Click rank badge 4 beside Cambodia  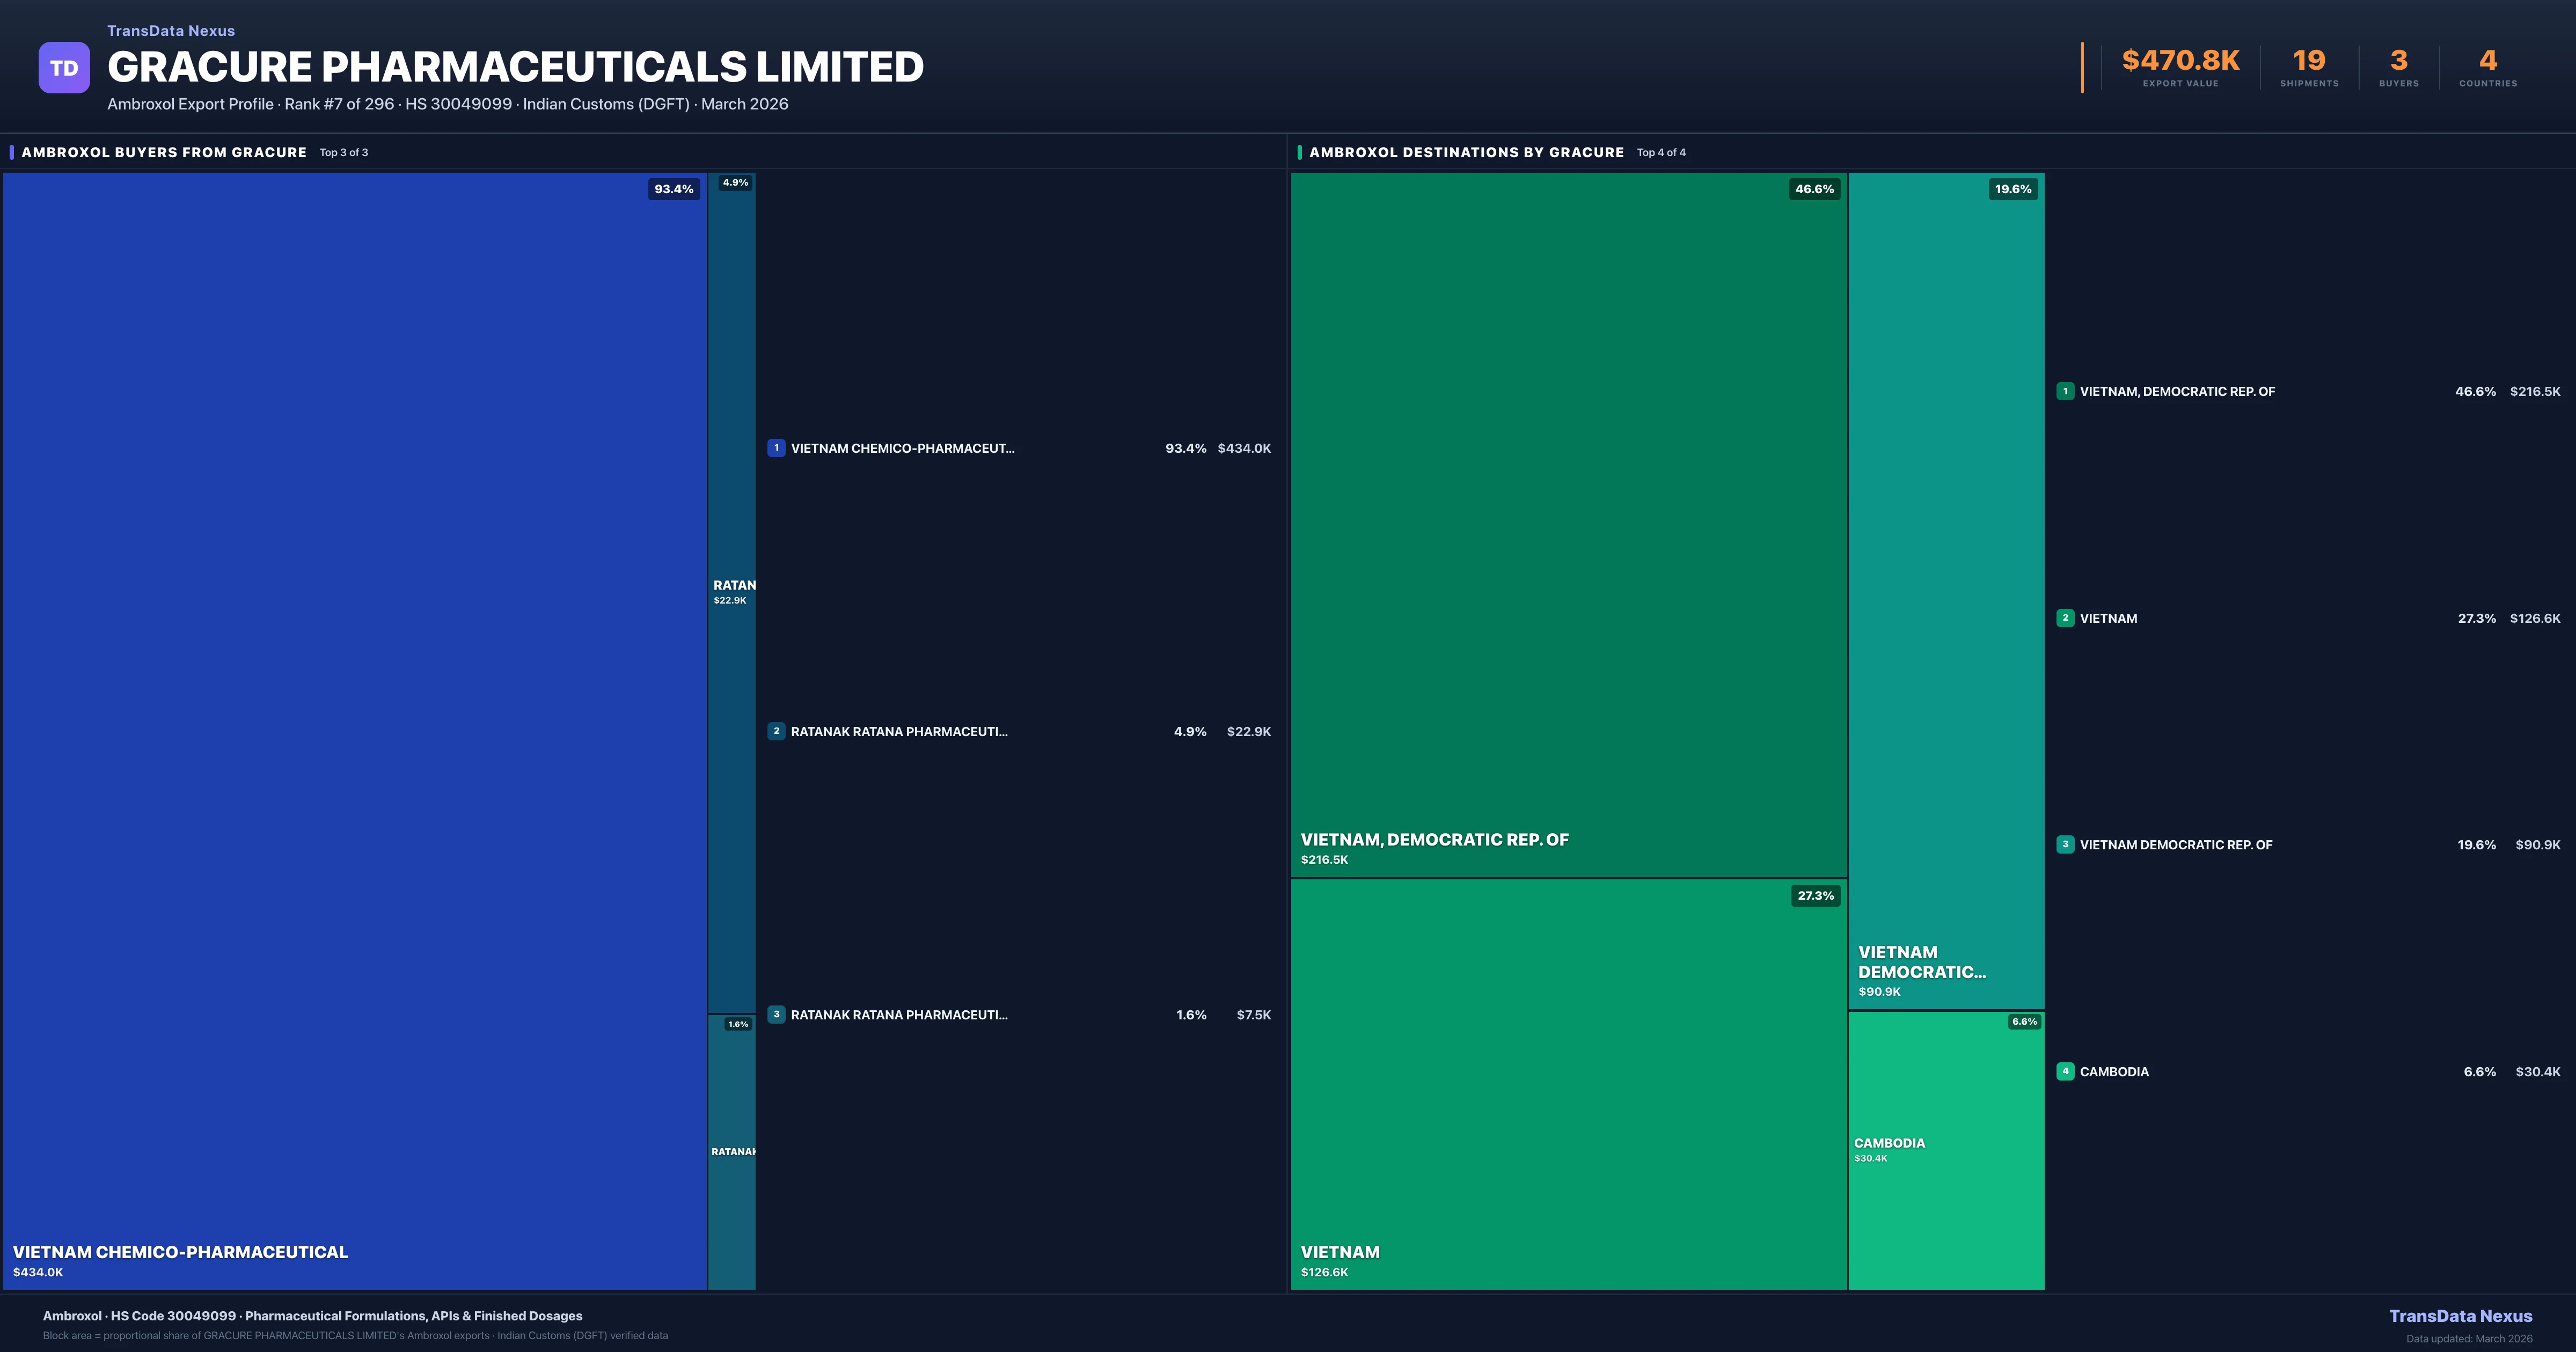2065,1071
